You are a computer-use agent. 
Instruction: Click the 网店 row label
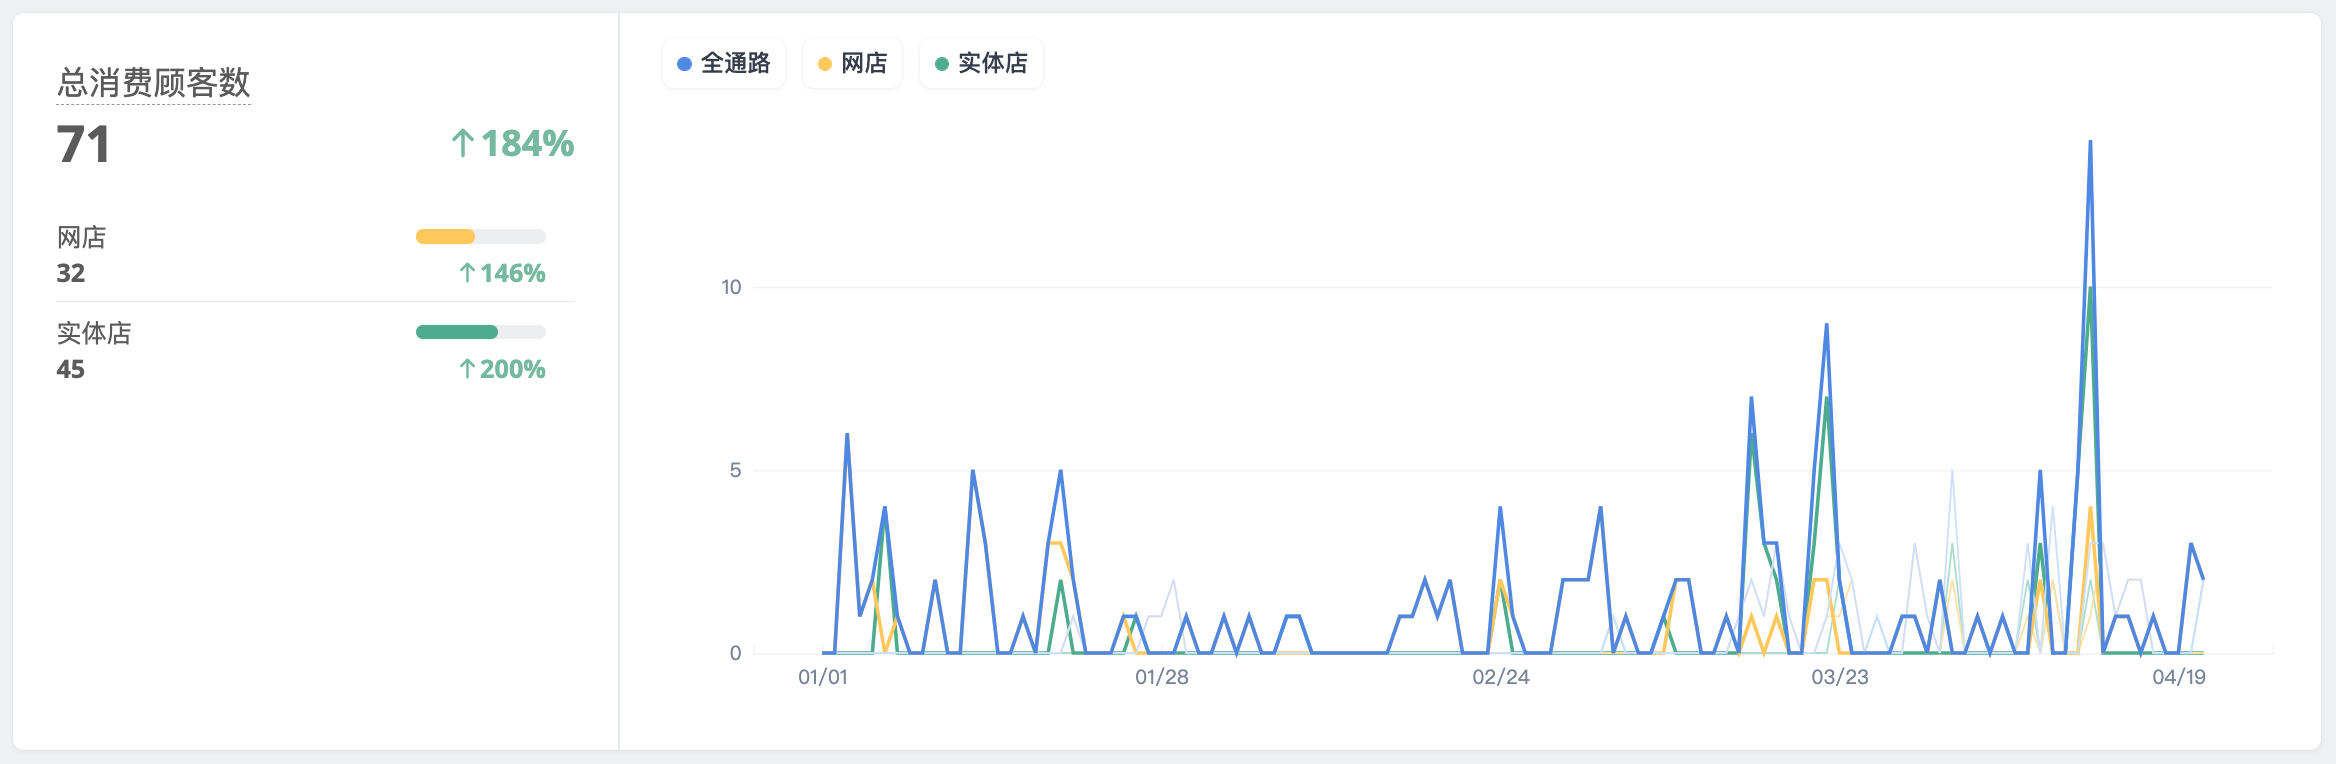pos(82,238)
